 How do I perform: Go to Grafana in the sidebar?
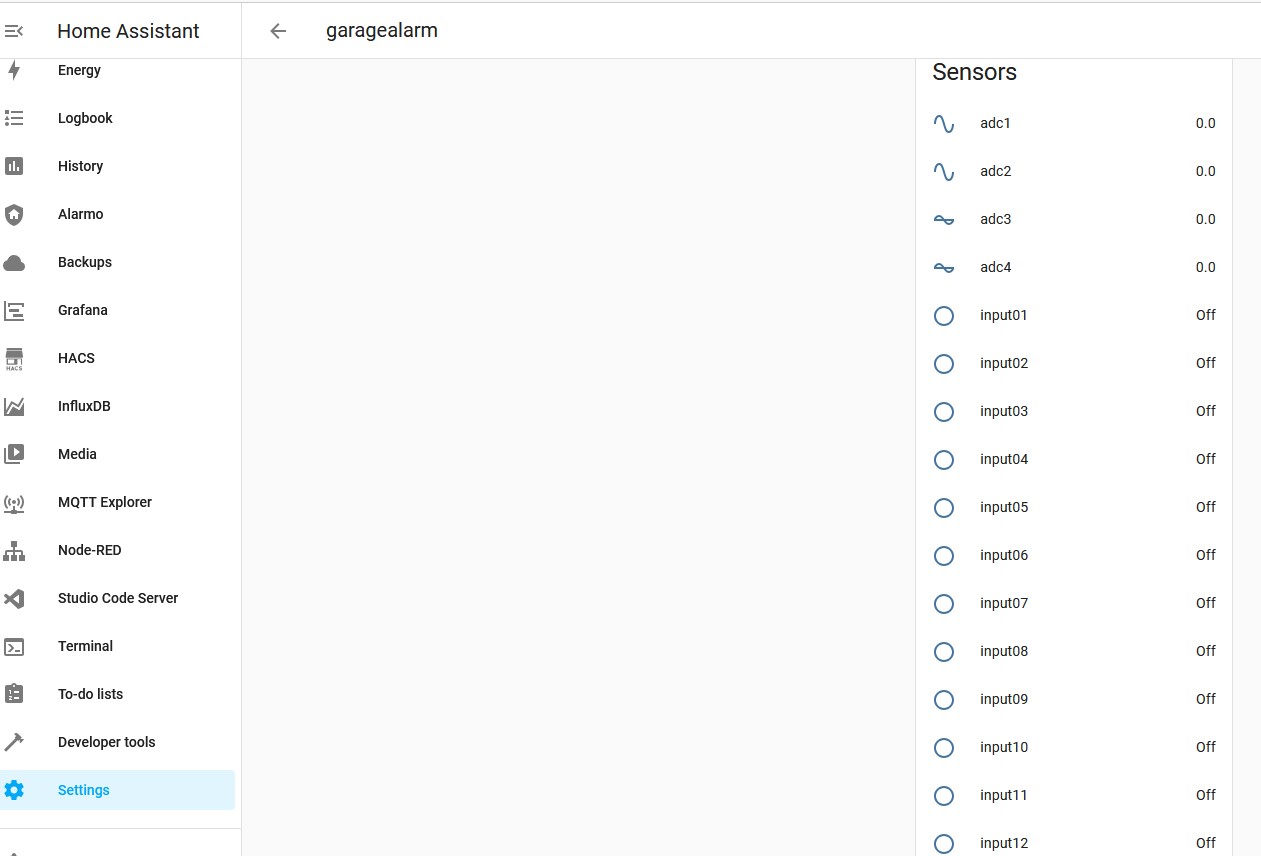point(82,310)
